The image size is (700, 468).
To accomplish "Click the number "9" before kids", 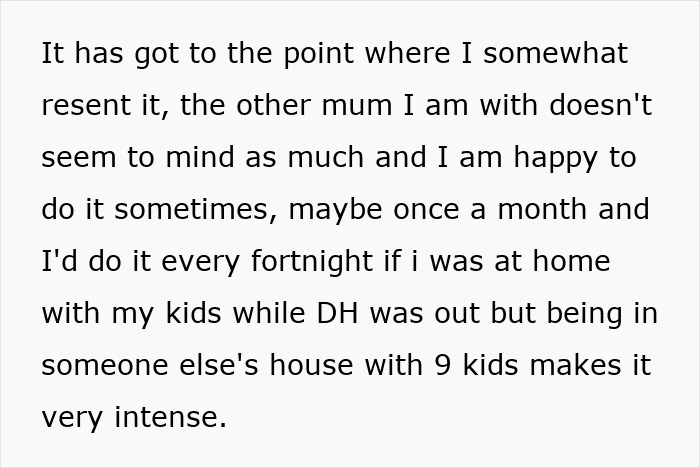I will [442, 365].
